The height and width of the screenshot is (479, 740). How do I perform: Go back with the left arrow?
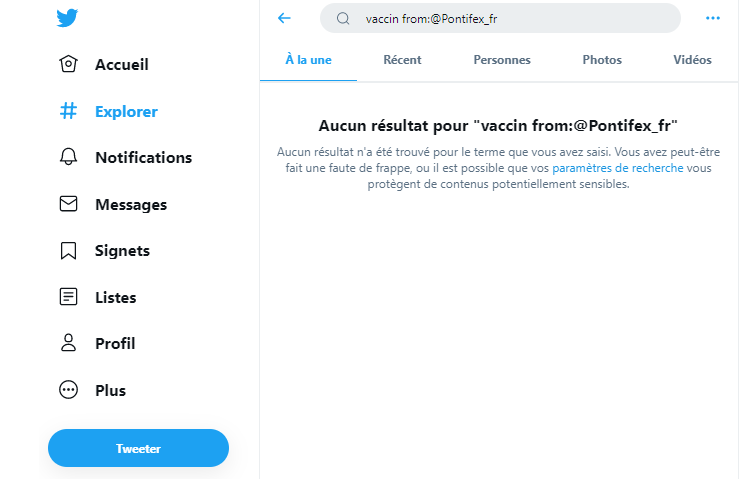(284, 18)
